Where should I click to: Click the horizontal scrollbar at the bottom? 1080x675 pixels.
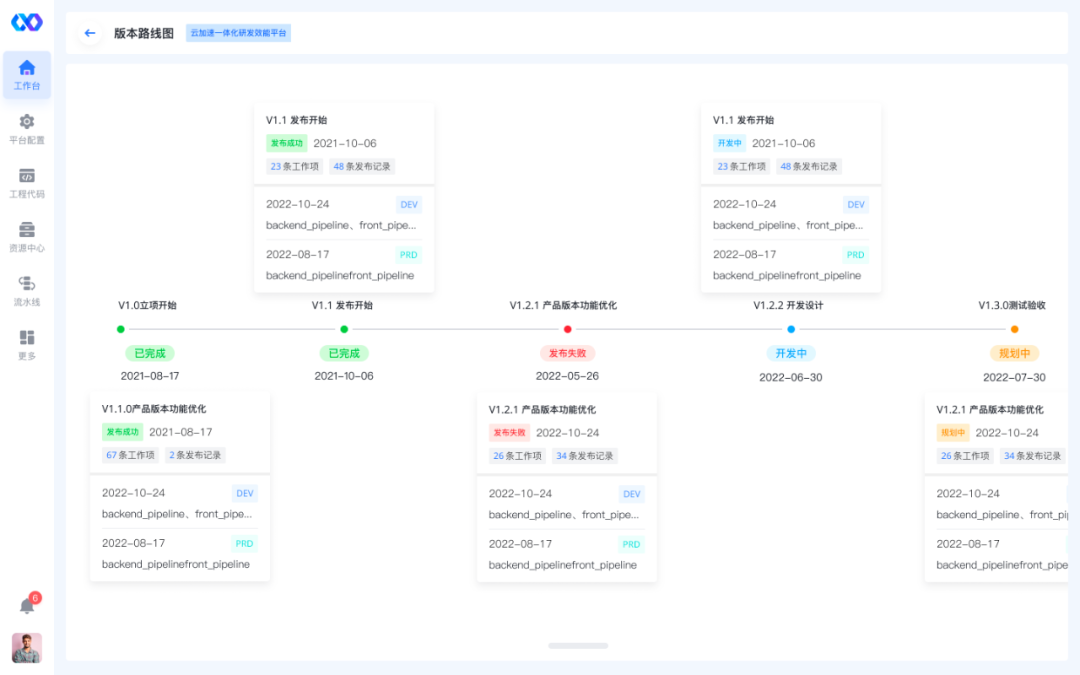click(x=578, y=646)
